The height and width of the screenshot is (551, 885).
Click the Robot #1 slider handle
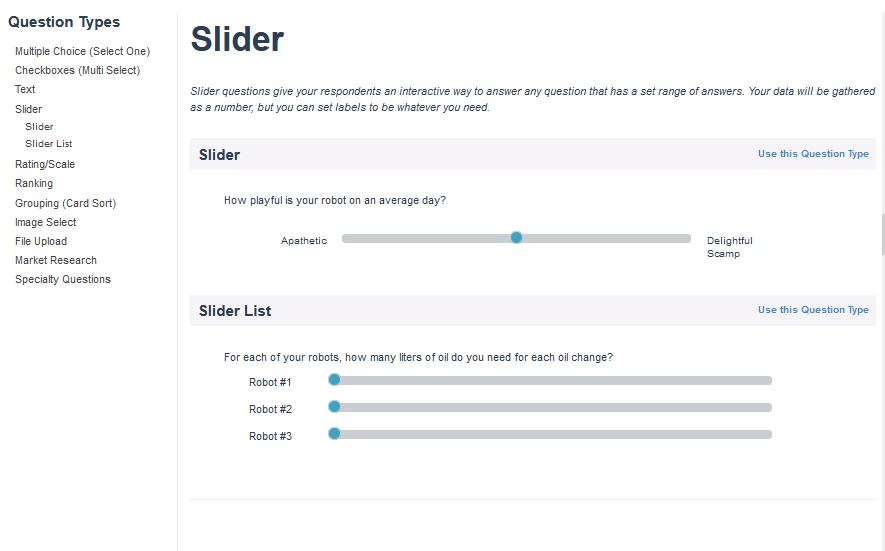point(335,380)
